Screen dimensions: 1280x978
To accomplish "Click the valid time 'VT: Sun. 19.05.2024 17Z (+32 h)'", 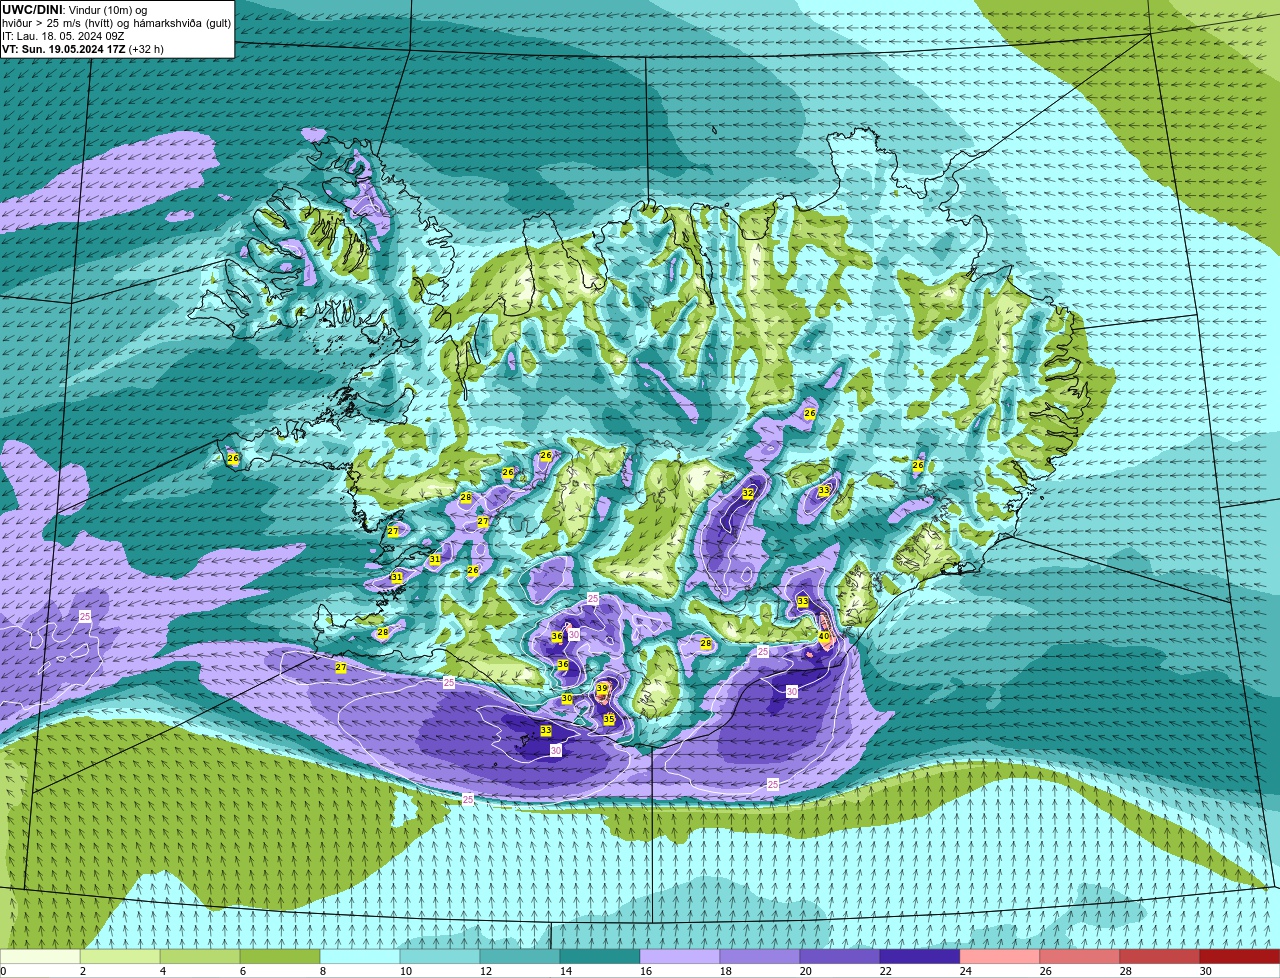I will (x=83, y=48).
